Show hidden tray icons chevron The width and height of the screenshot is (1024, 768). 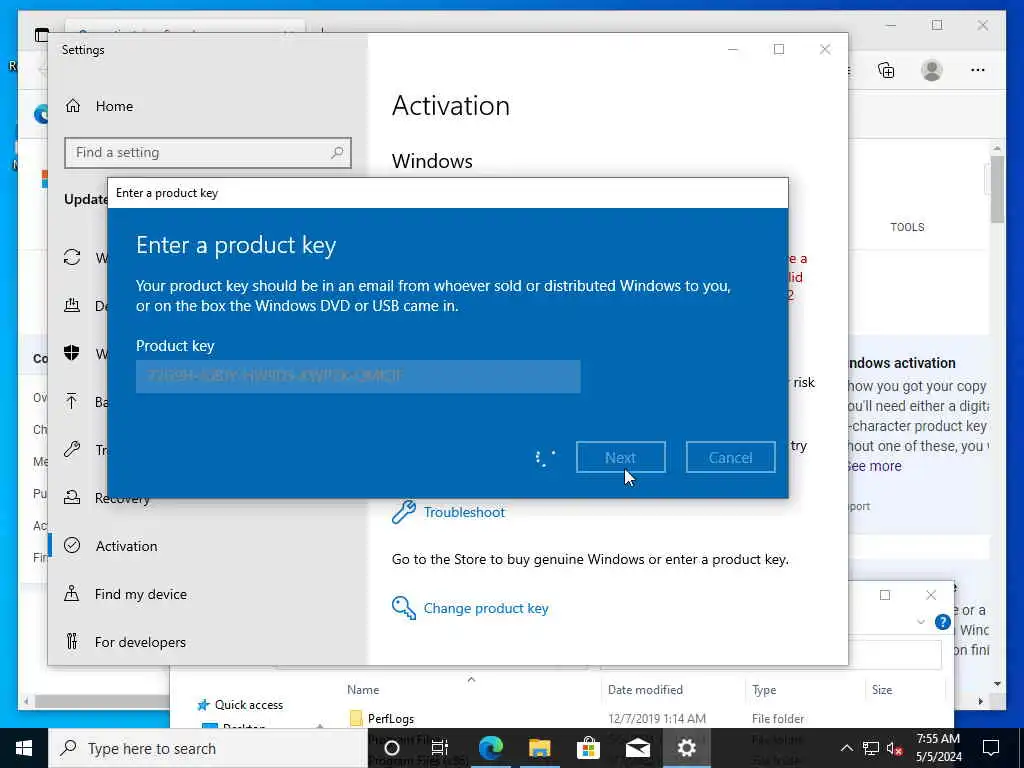(x=846, y=748)
